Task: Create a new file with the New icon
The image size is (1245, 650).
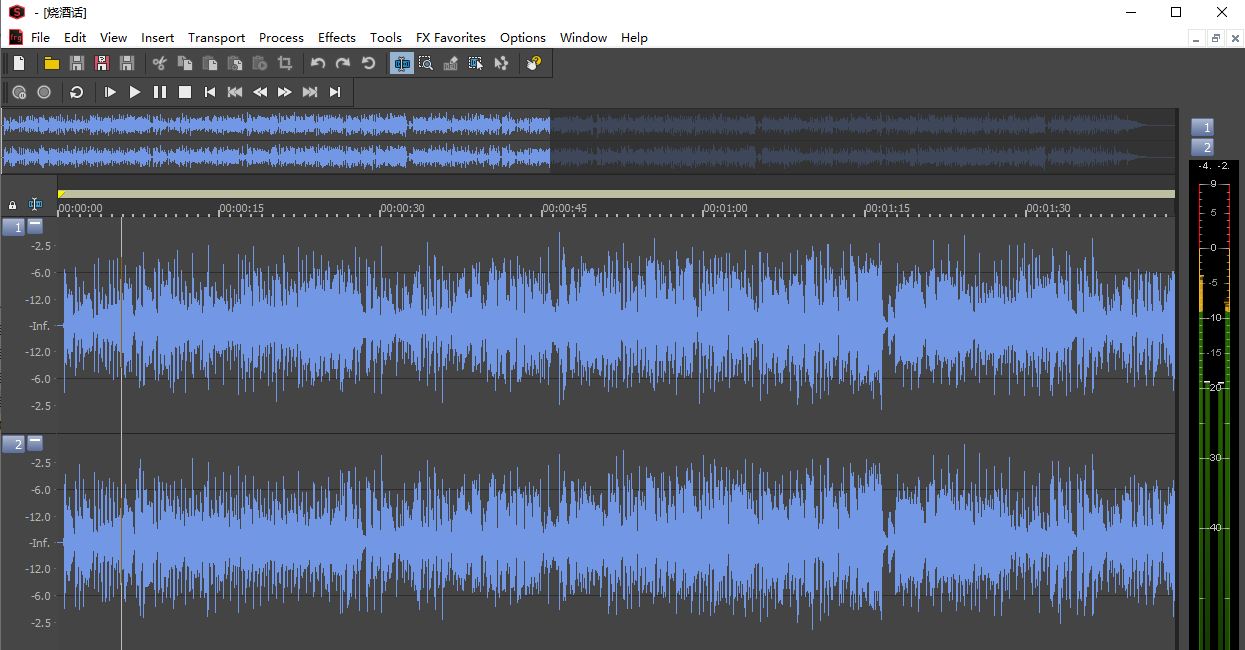Action: 19,63
